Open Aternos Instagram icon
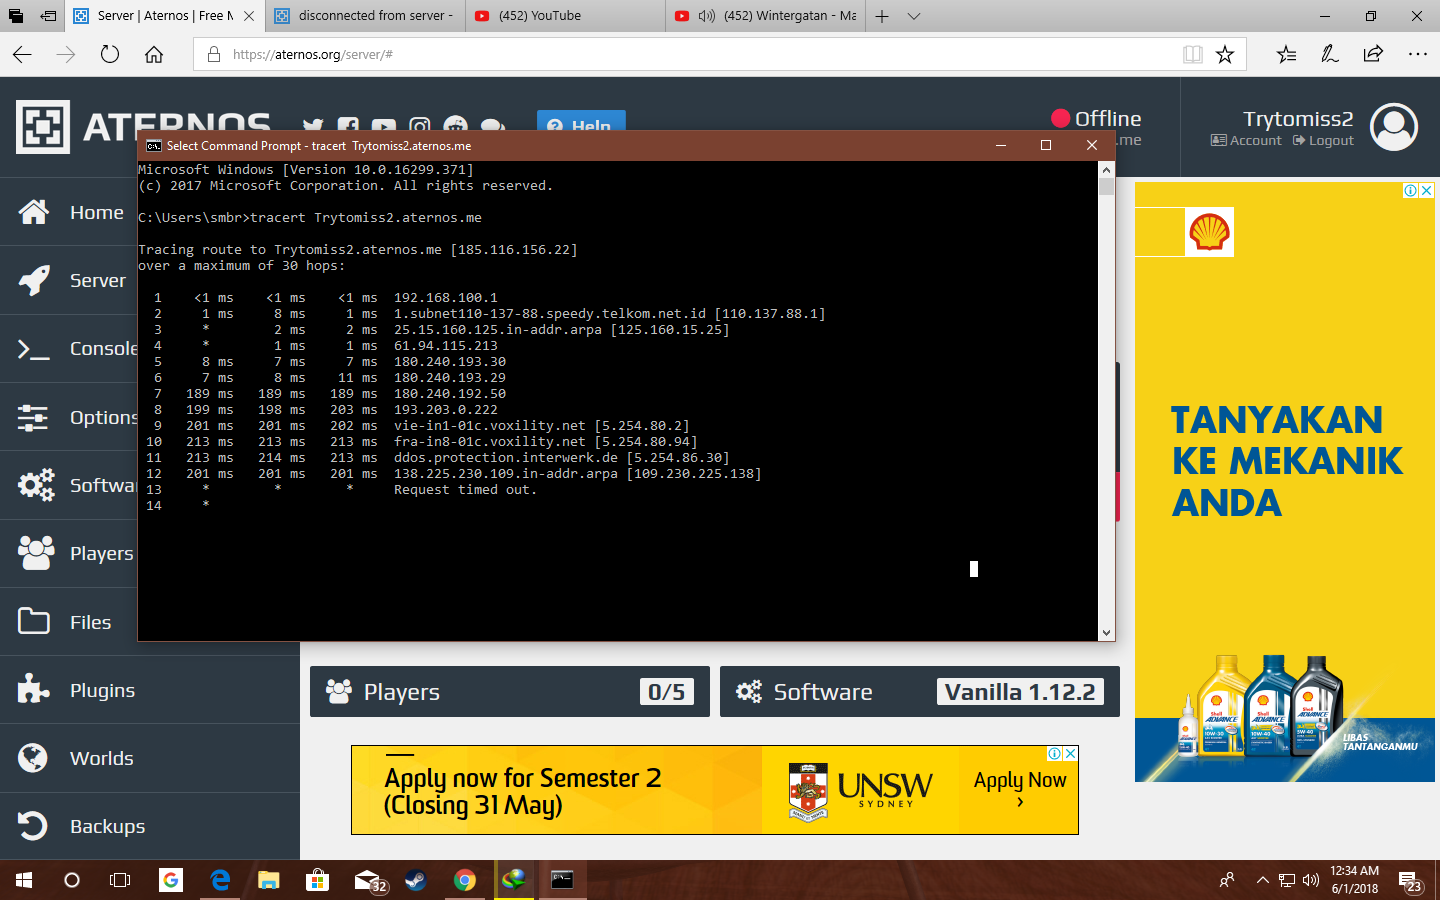Image resolution: width=1440 pixels, height=900 pixels. 420,125
